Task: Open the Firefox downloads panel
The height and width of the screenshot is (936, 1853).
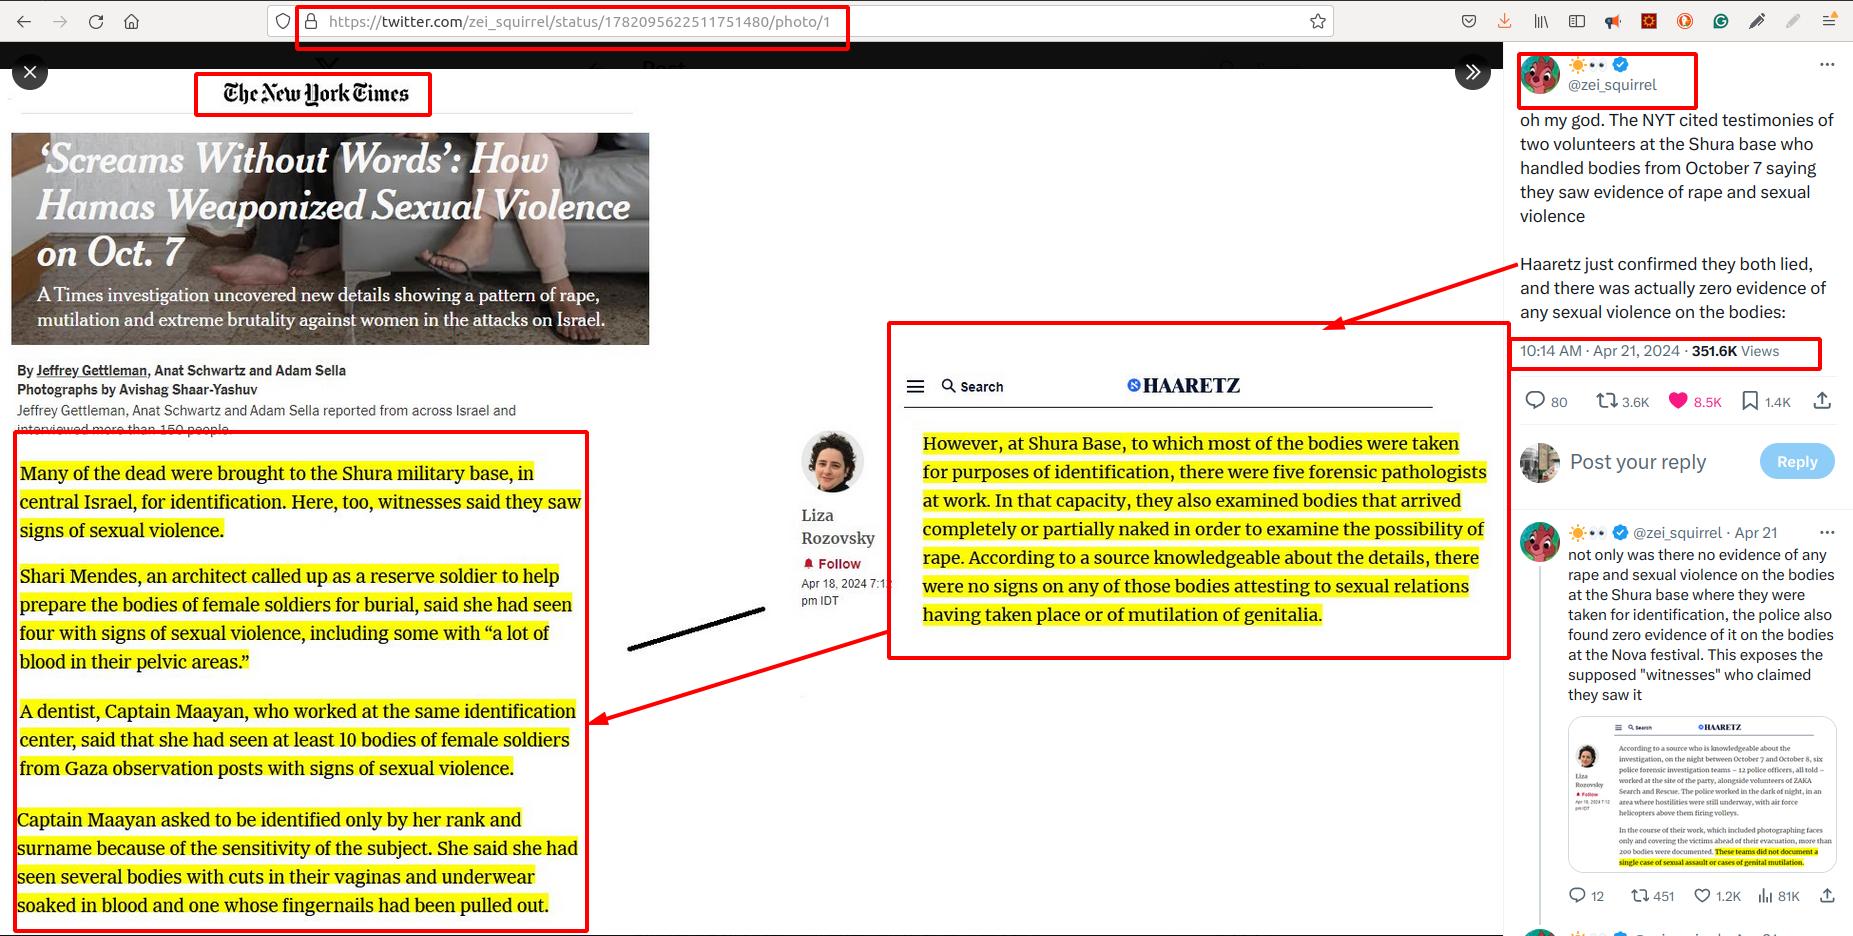Action: [x=1504, y=21]
